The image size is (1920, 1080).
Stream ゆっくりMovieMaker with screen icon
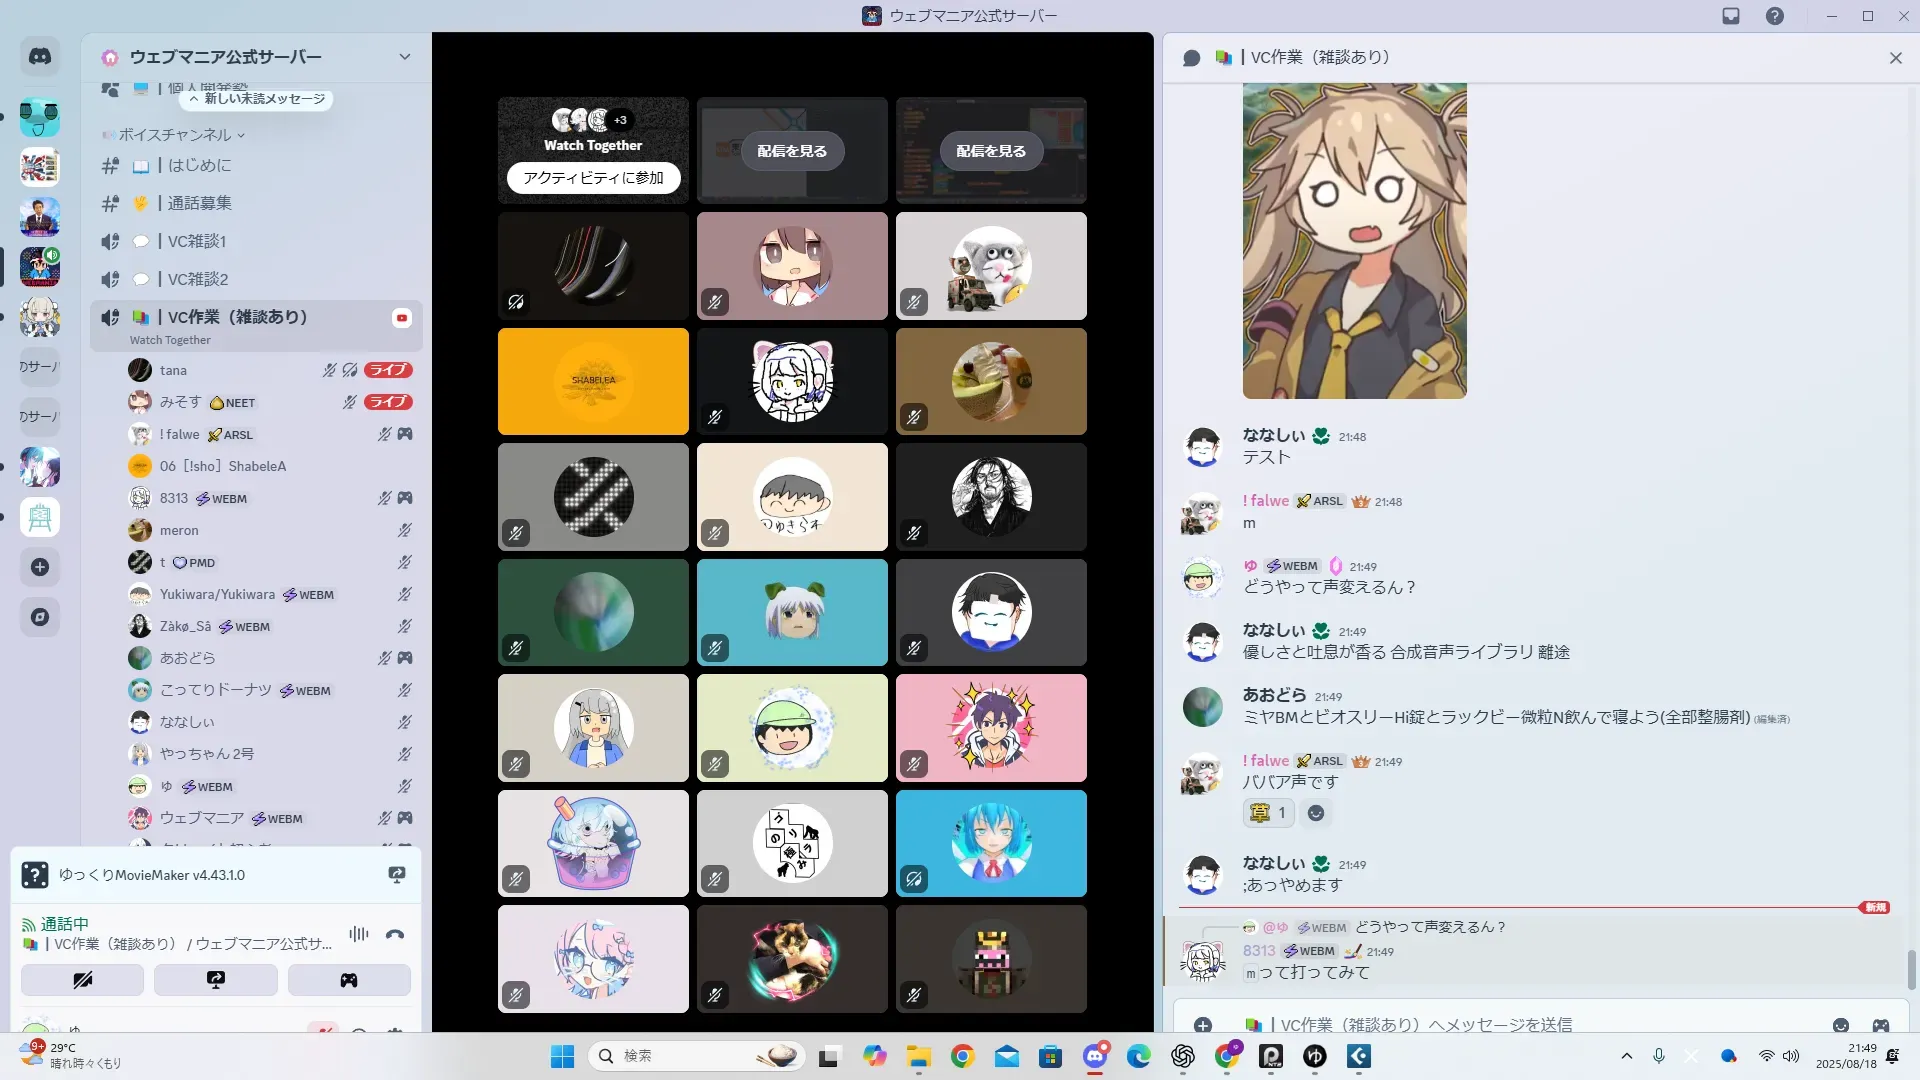[397, 875]
